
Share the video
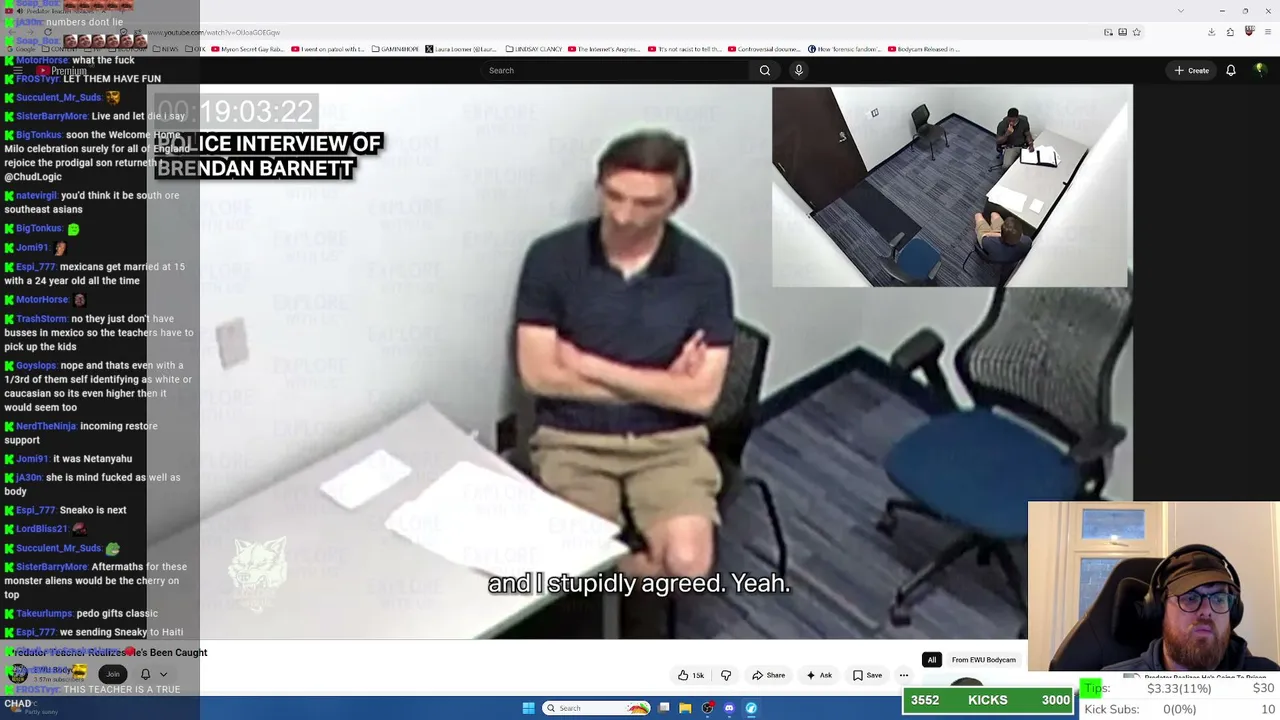pos(769,675)
